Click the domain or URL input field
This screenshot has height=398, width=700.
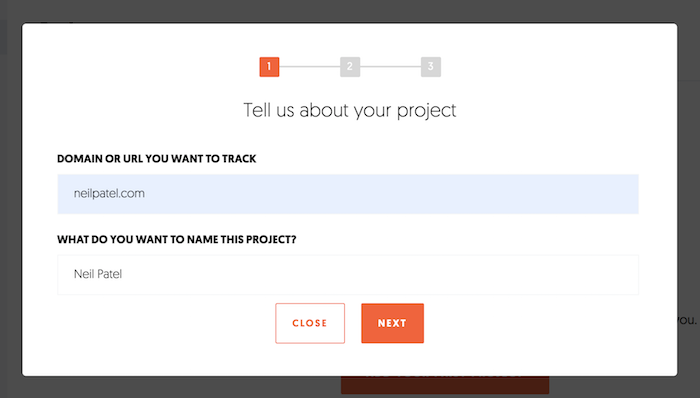[348, 194]
